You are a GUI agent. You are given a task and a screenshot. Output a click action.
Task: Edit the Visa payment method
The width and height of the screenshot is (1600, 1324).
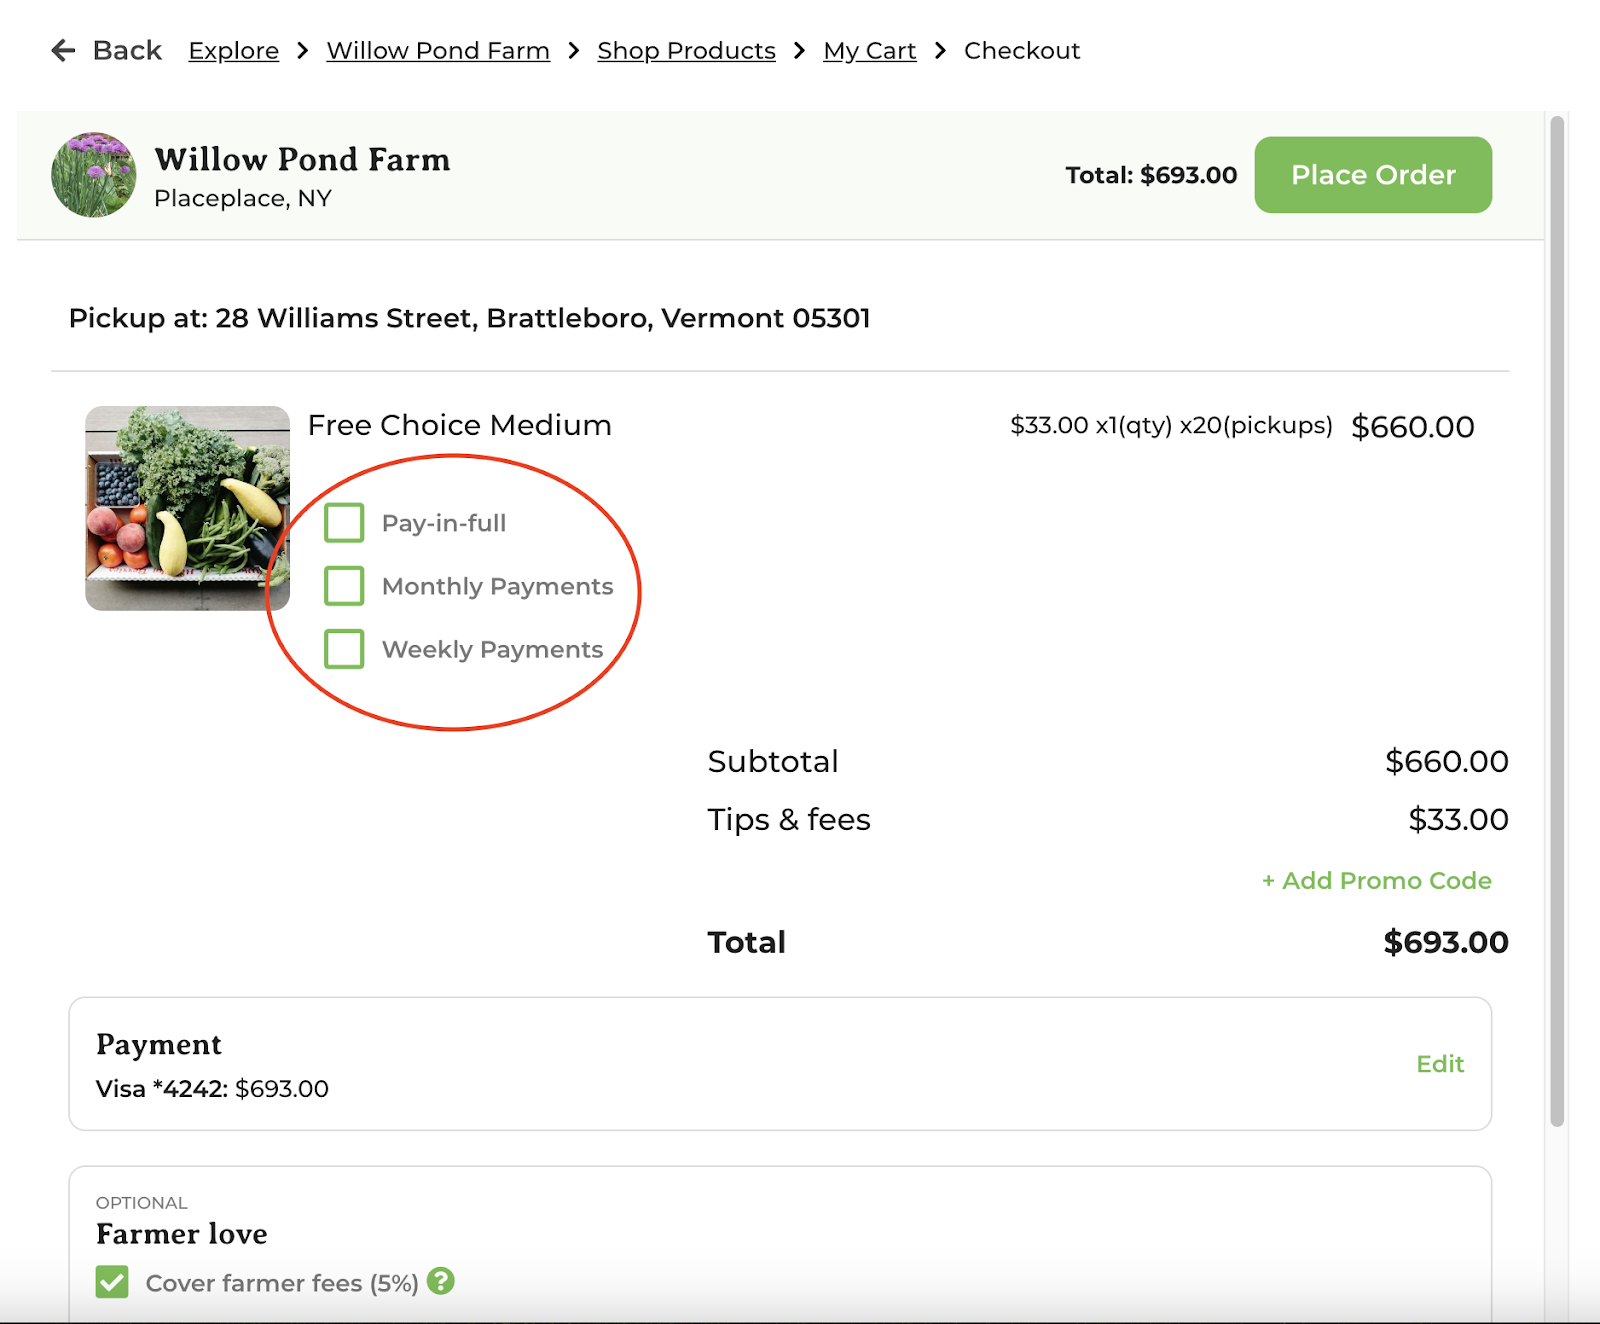click(1440, 1064)
